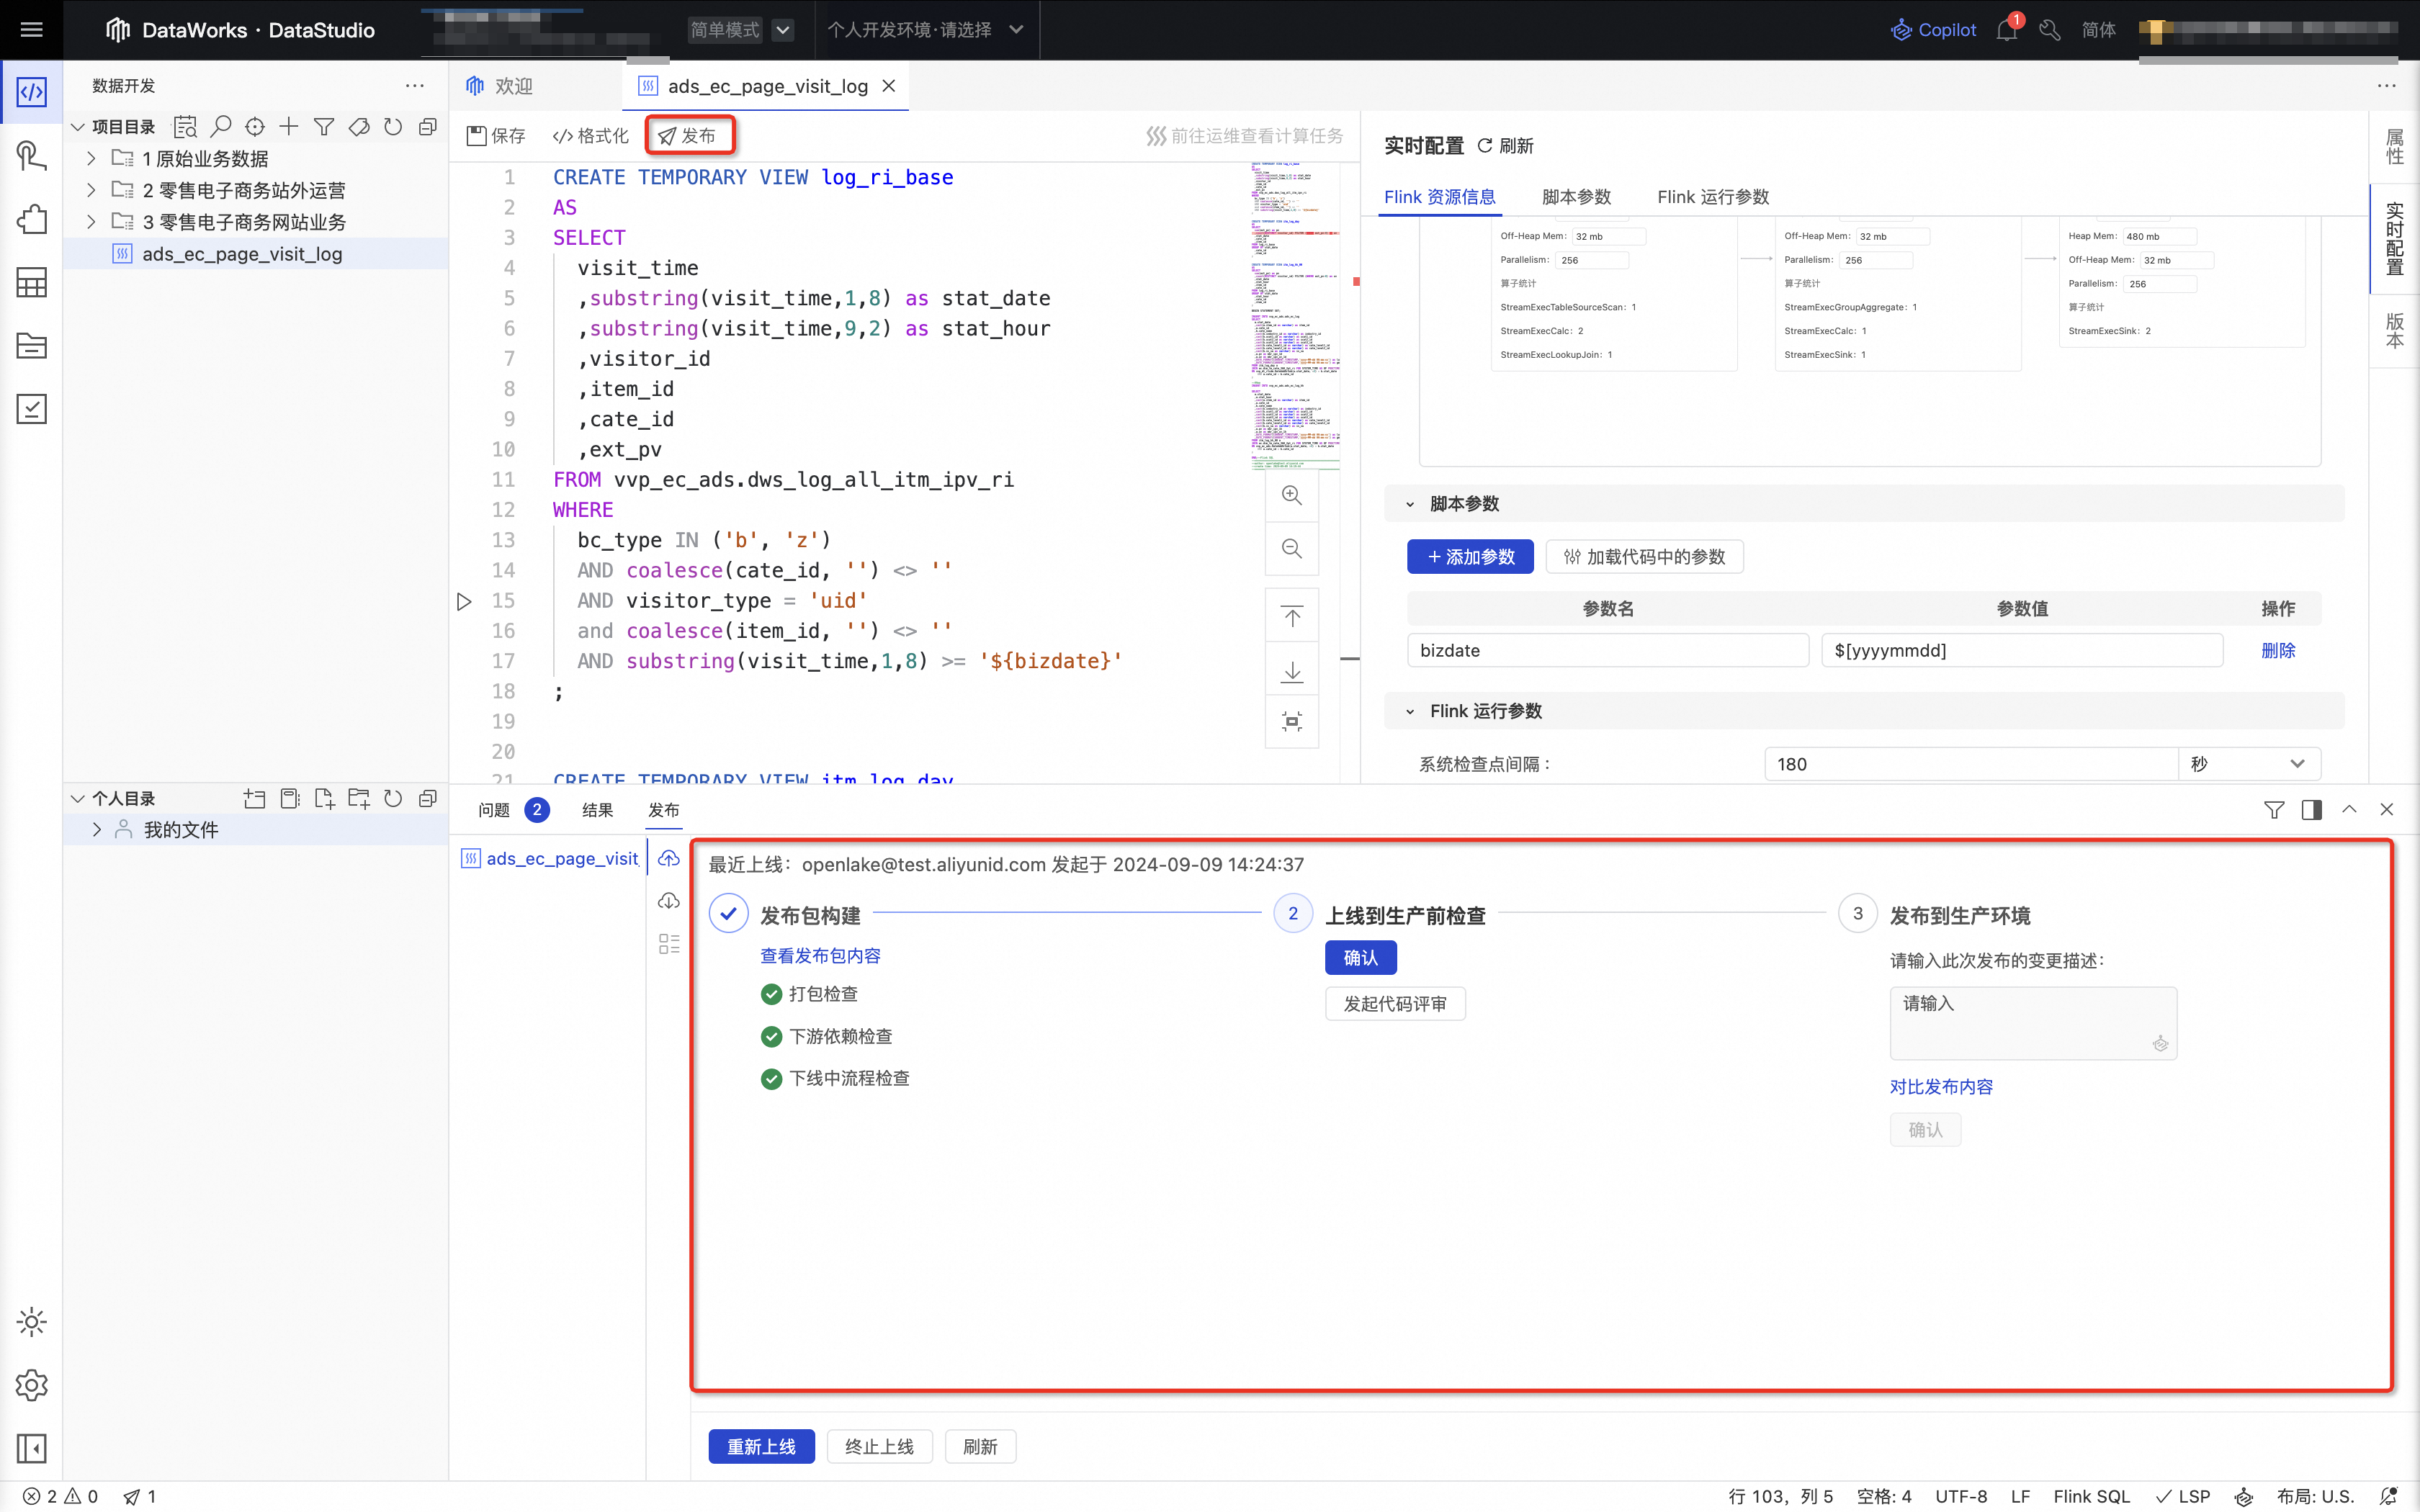
Task: Open the notifications bell
Action: pos(2006,30)
